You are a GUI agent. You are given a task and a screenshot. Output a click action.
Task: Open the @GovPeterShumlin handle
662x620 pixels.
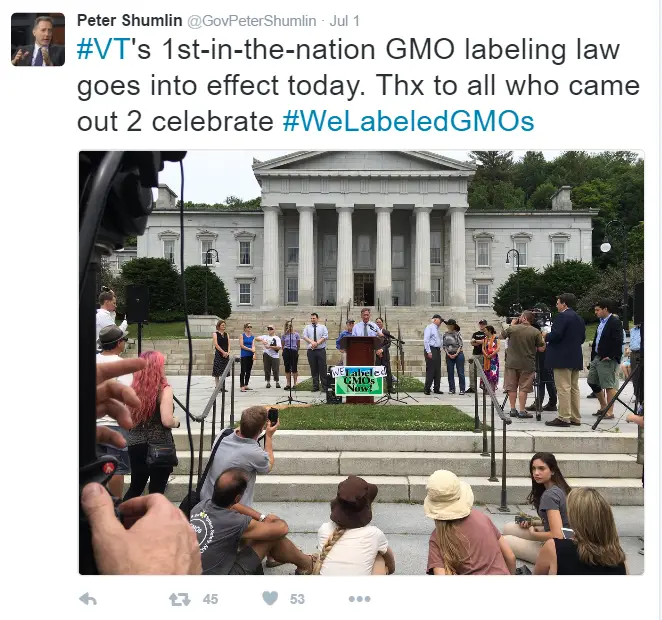point(252,21)
